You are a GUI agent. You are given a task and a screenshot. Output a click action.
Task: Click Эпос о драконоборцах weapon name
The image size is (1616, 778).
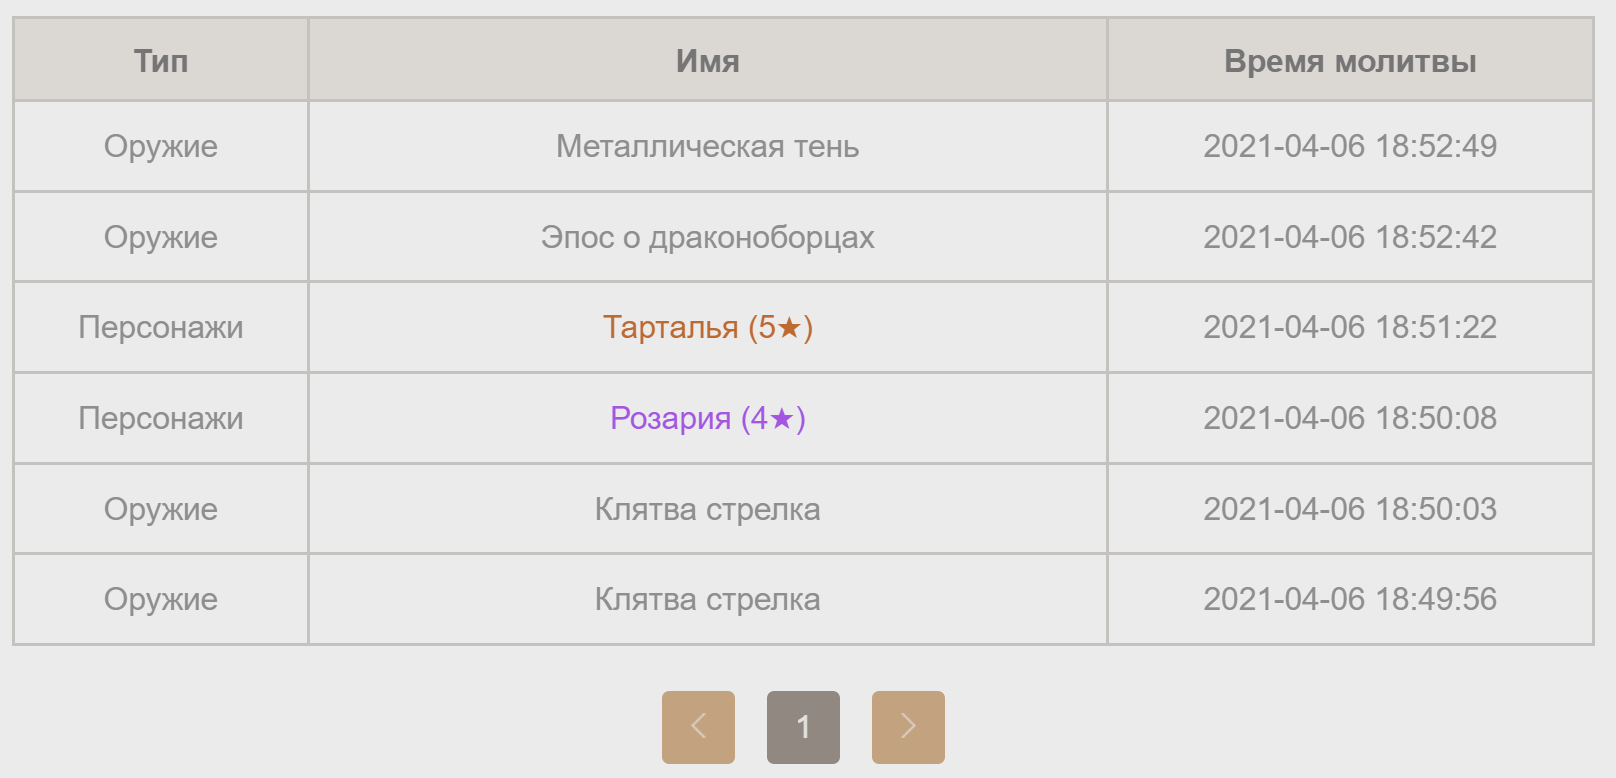coord(707,237)
